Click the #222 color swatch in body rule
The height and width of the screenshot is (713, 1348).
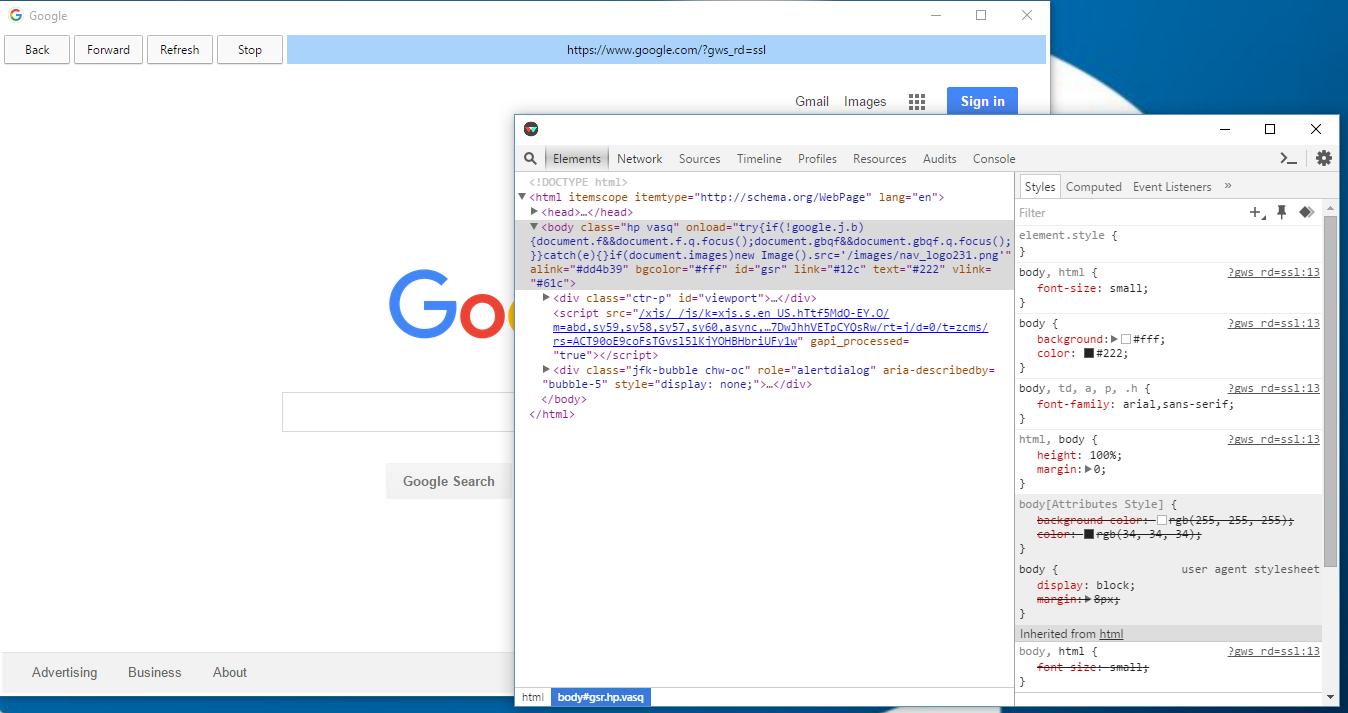[1089, 353]
